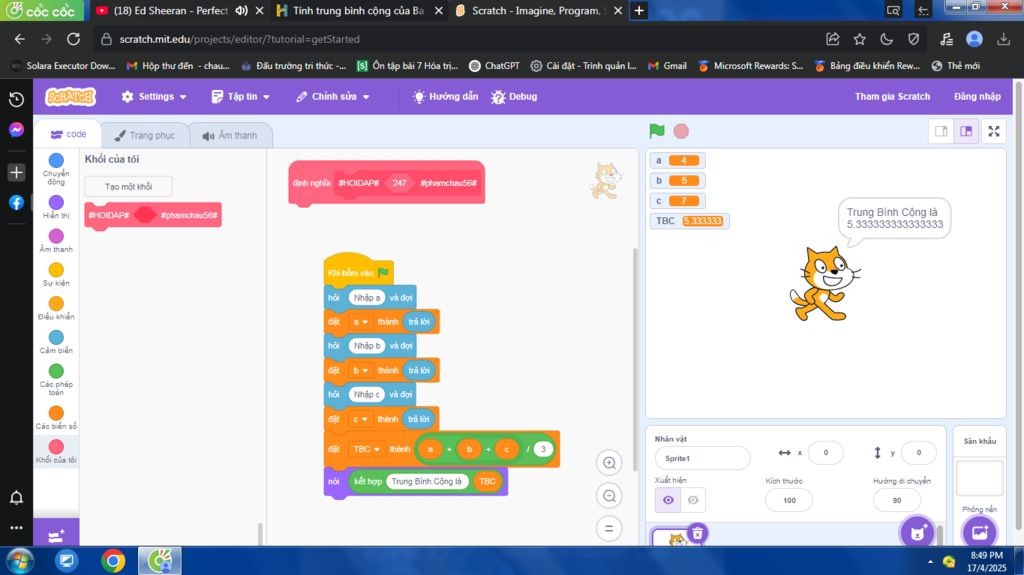Click the Hướng di chuyển direction field

[x=897, y=501]
